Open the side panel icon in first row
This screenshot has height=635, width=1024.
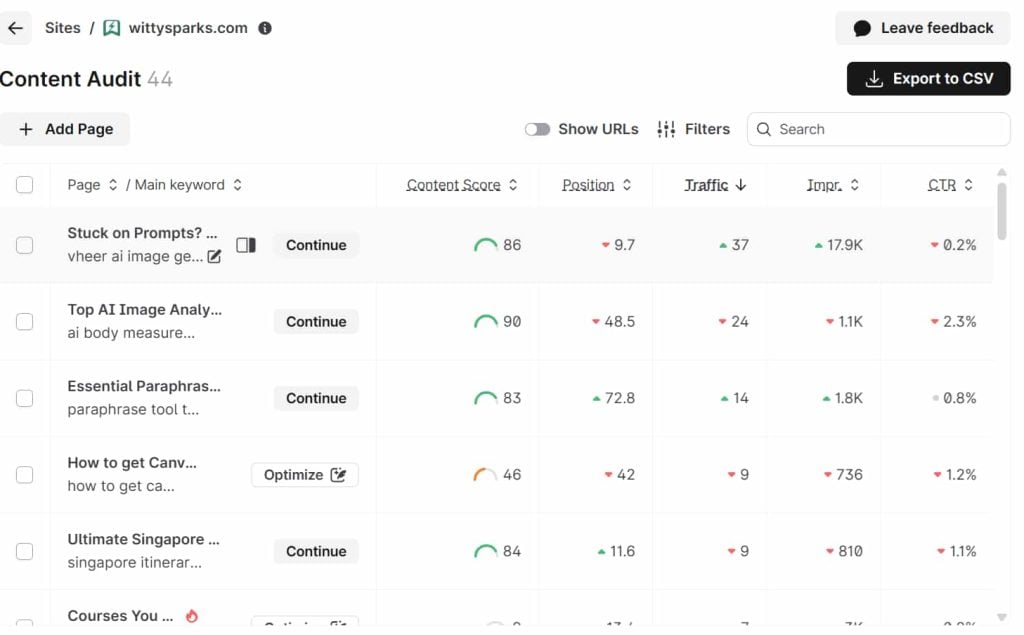click(246, 245)
